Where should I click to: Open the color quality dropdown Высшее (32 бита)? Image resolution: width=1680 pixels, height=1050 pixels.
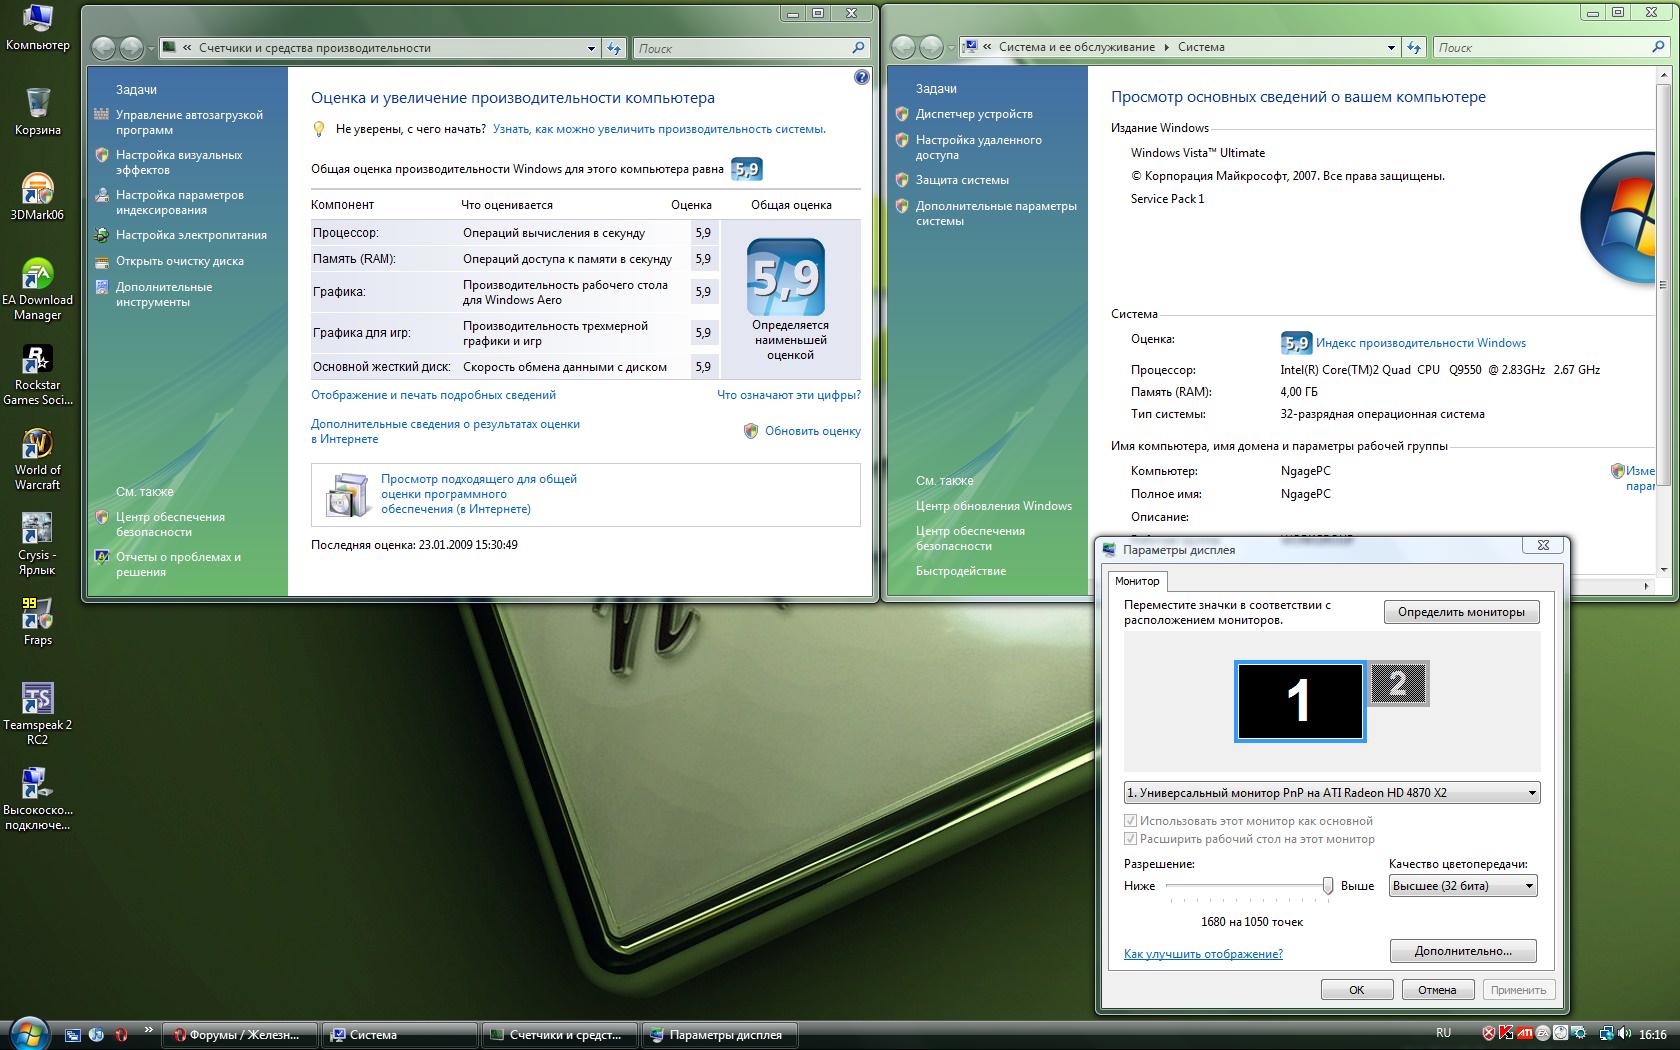pos(1463,886)
